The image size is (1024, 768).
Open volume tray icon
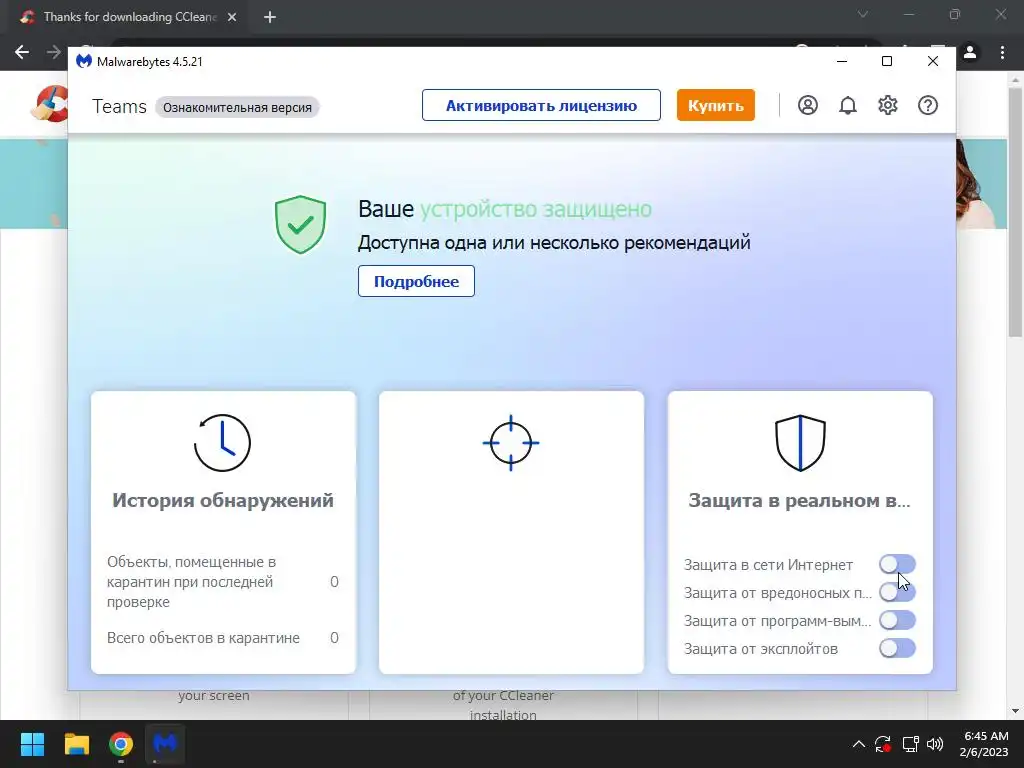(935, 744)
